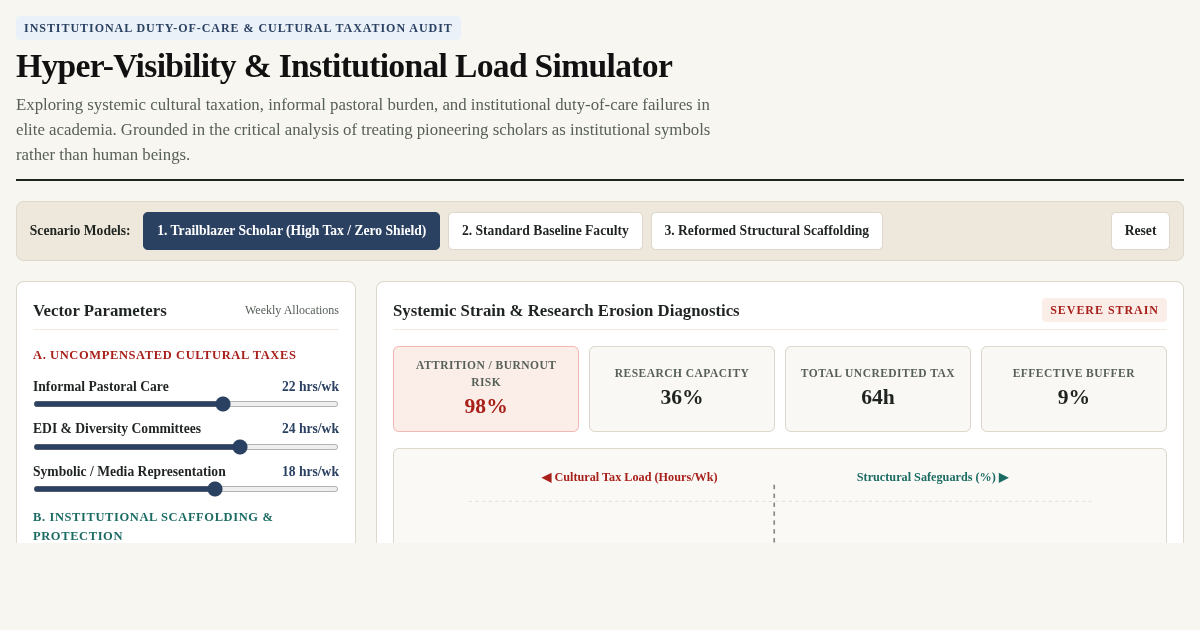The image size is (1200, 630).
Task: Click the Systemic Strain diagnostics heading
Action: point(566,311)
